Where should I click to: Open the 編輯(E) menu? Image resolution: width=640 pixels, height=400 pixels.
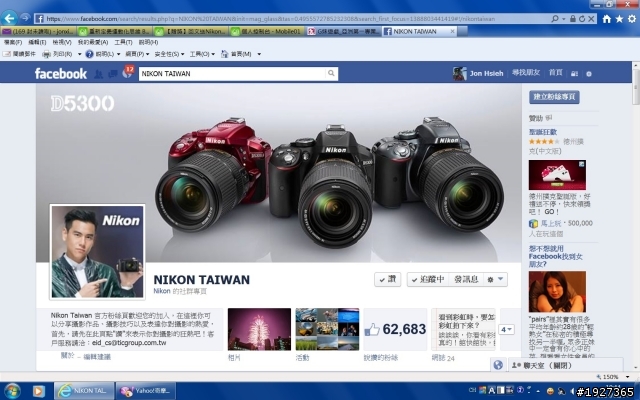(x=37, y=42)
